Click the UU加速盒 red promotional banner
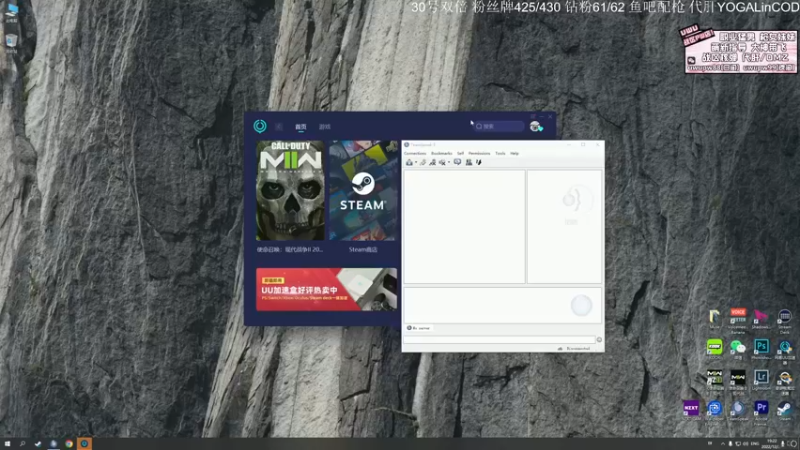This screenshot has width=800, height=450. pyautogui.click(x=326, y=289)
